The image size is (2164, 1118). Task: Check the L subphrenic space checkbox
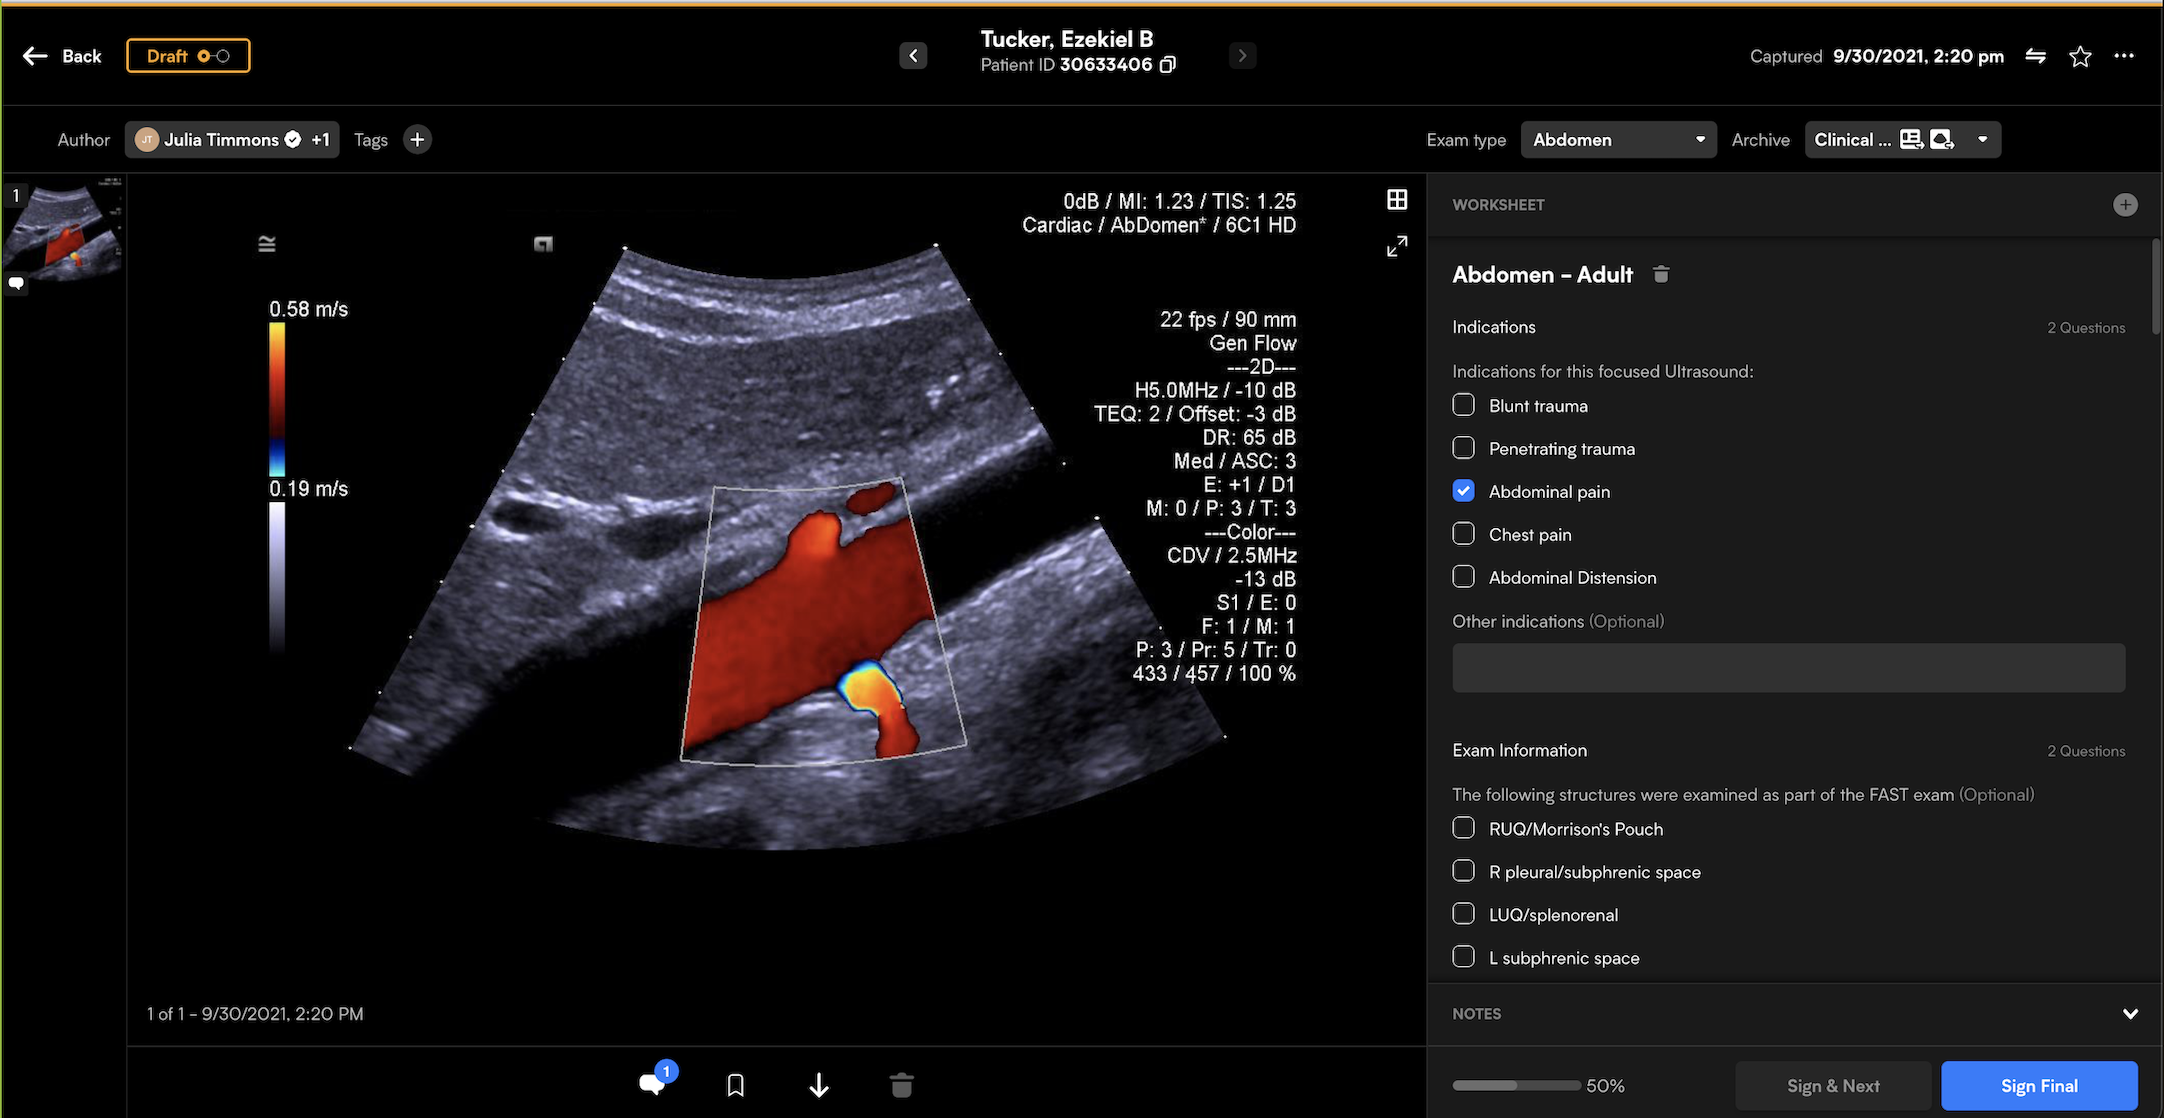click(1463, 957)
